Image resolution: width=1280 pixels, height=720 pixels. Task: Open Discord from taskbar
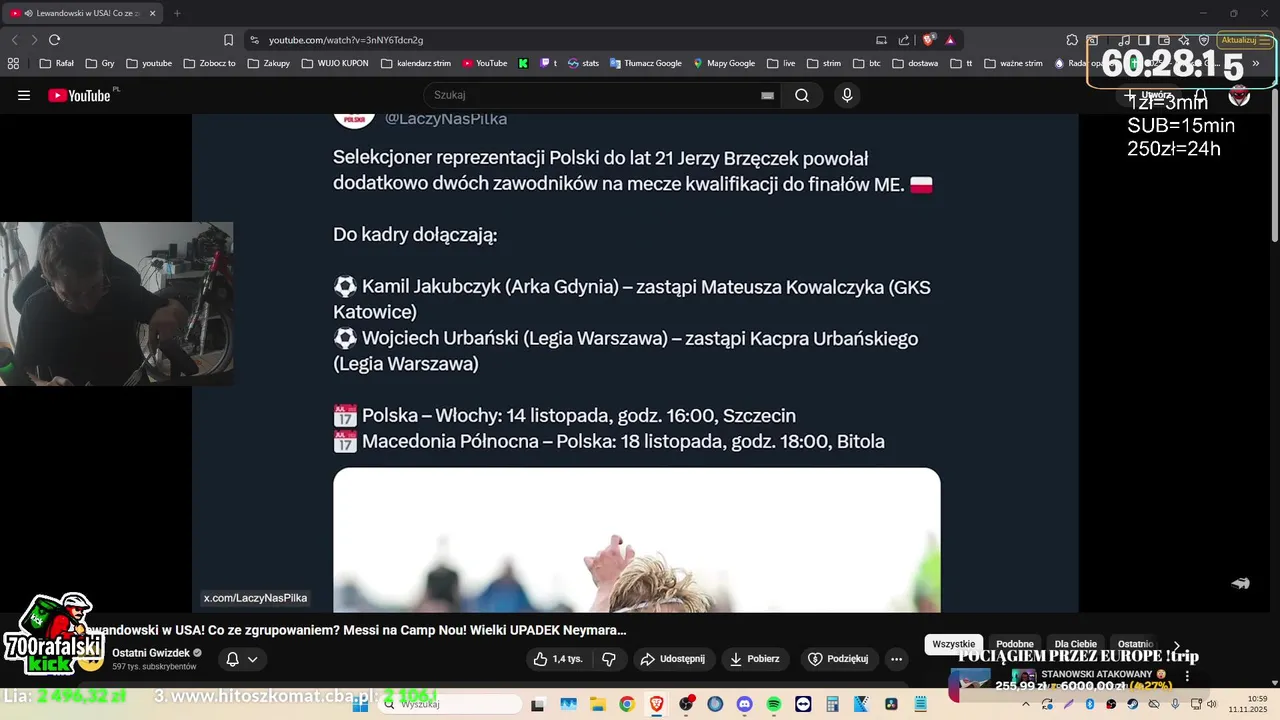pos(744,704)
